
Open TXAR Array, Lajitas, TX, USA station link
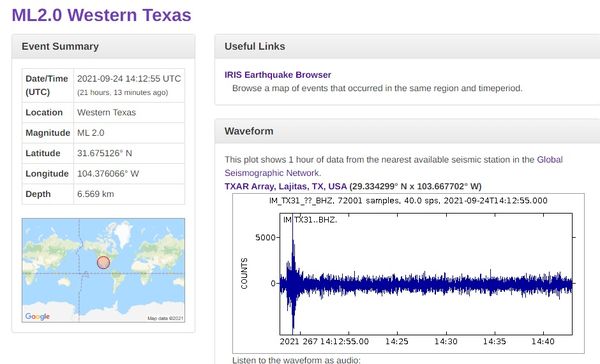click(x=285, y=186)
